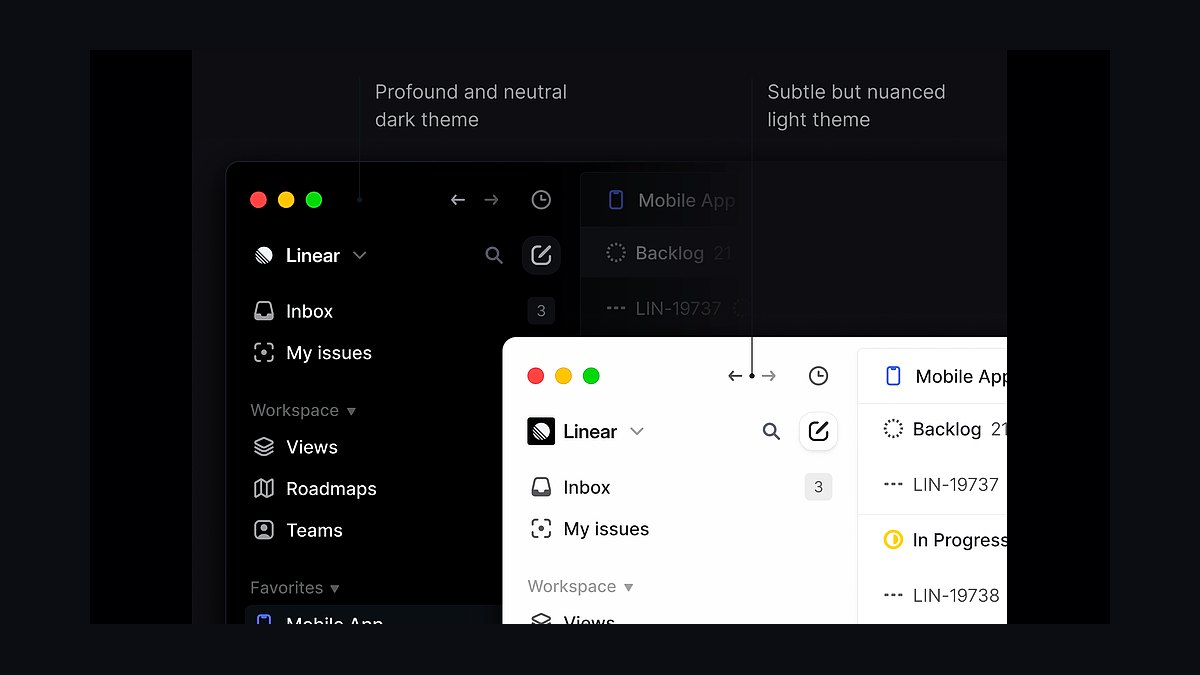Open search in the light theme window
The image size is (1200, 675).
pyautogui.click(x=771, y=432)
